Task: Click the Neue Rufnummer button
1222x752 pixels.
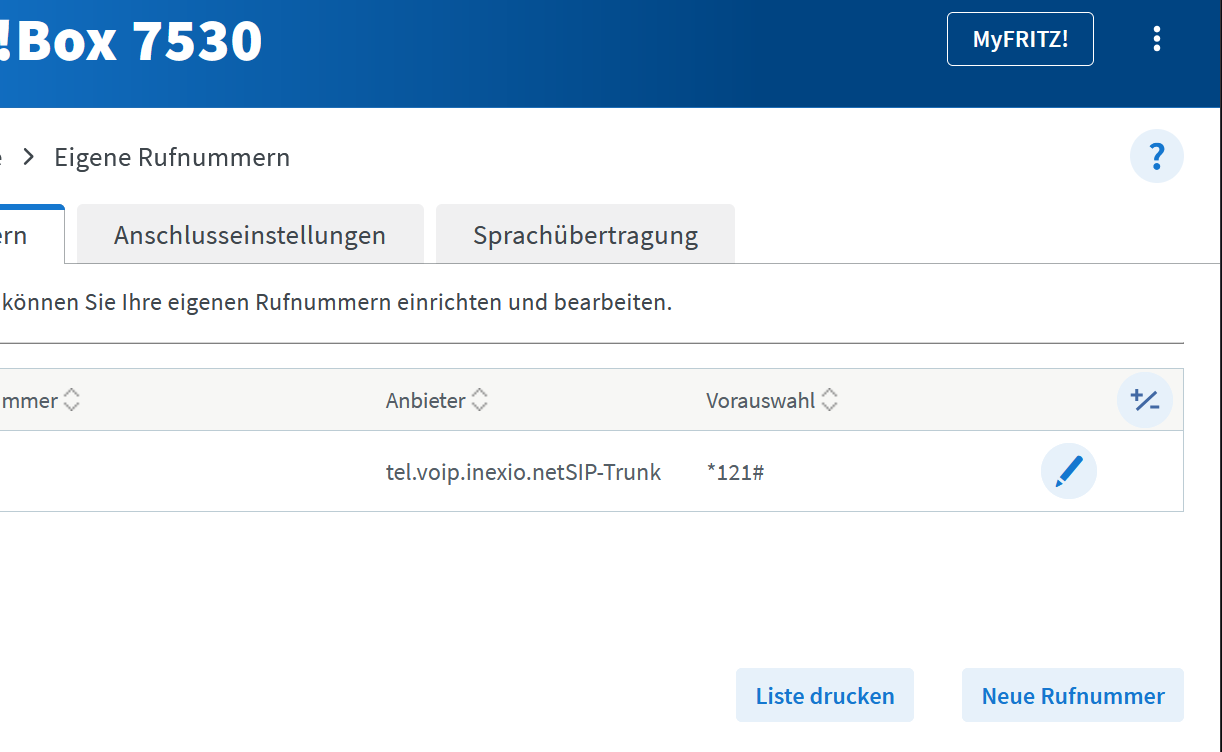Action: click(1073, 695)
